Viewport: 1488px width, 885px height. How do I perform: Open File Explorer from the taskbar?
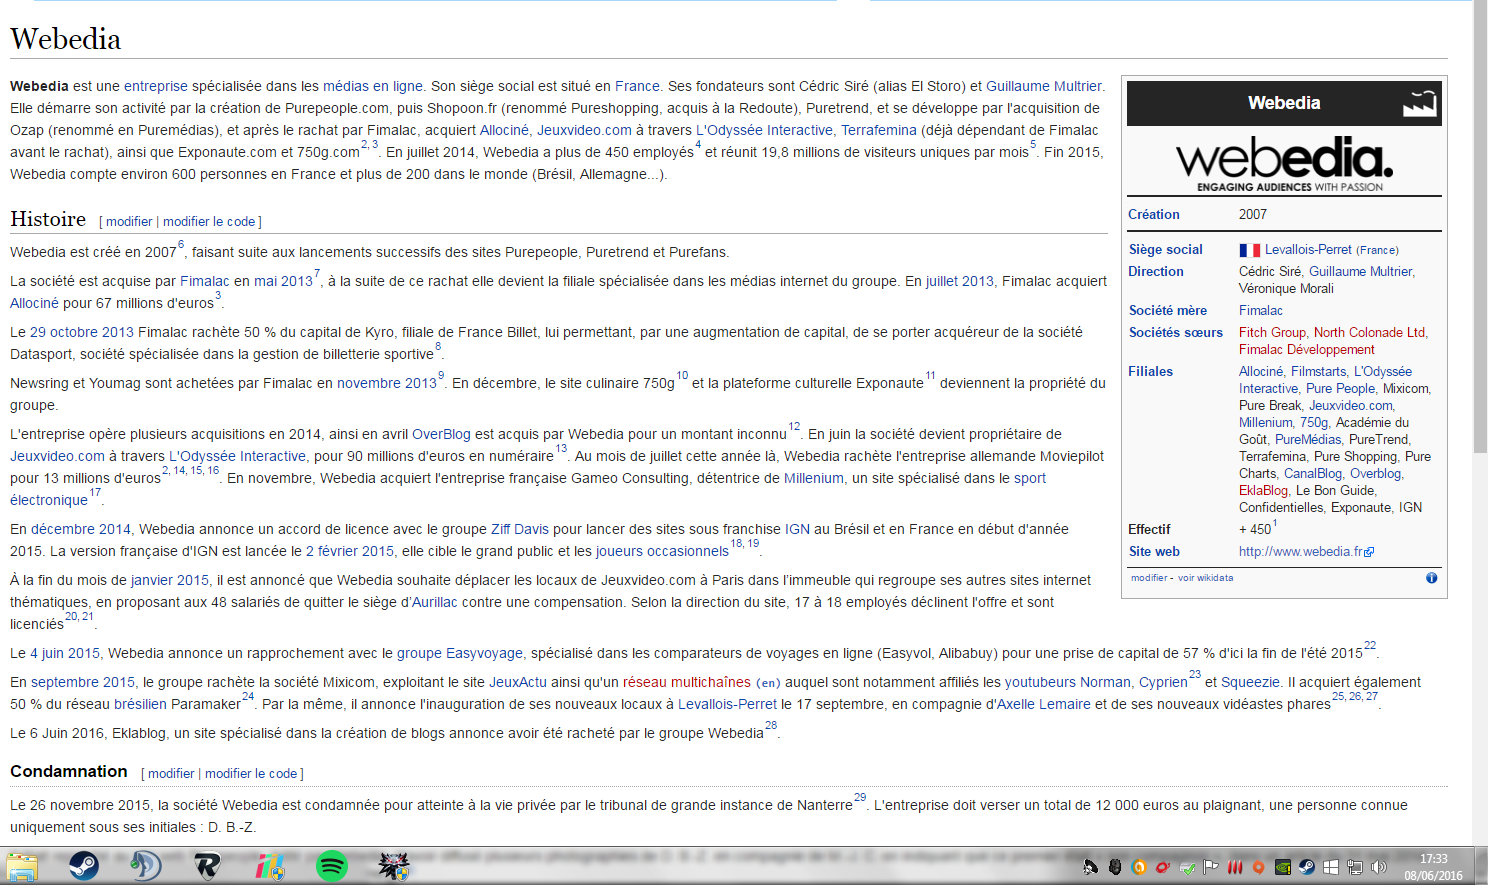[21, 866]
